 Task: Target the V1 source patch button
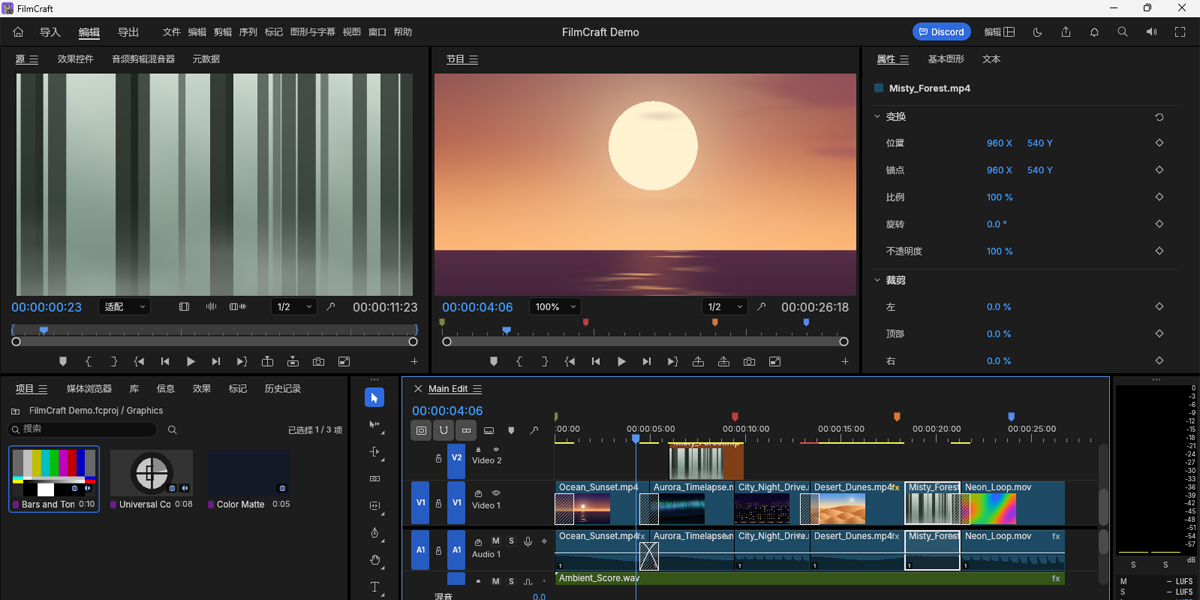(420, 503)
